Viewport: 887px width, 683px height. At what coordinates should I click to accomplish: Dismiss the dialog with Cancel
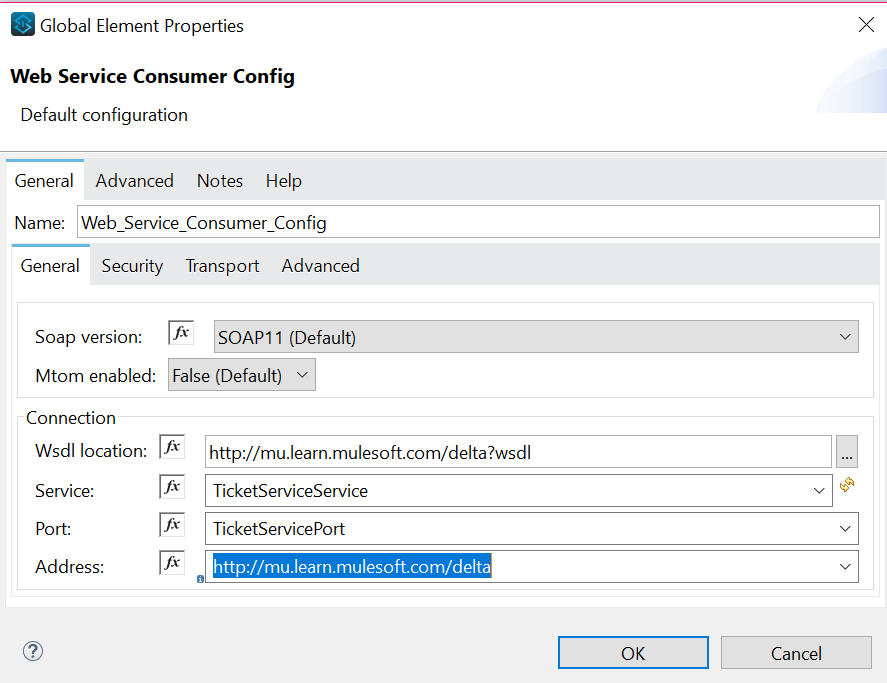coord(795,652)
